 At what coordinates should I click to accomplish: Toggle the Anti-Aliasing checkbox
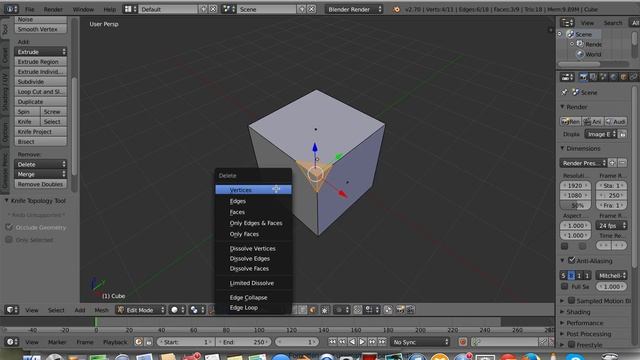pos(571,260)
